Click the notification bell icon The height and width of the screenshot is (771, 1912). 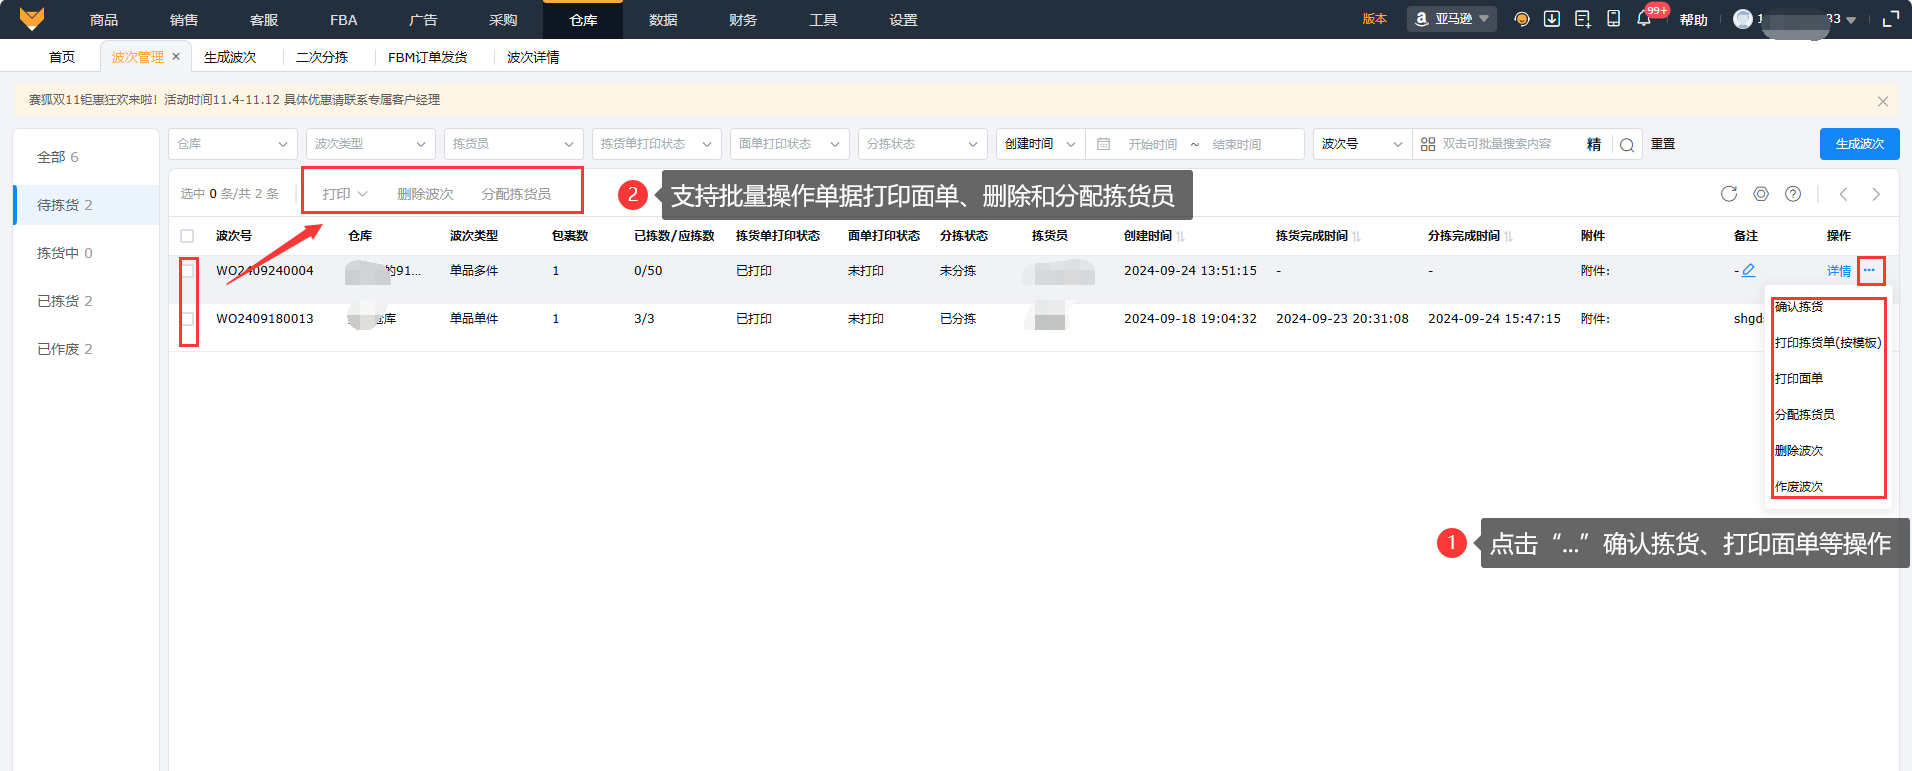tap(1643, 19)
